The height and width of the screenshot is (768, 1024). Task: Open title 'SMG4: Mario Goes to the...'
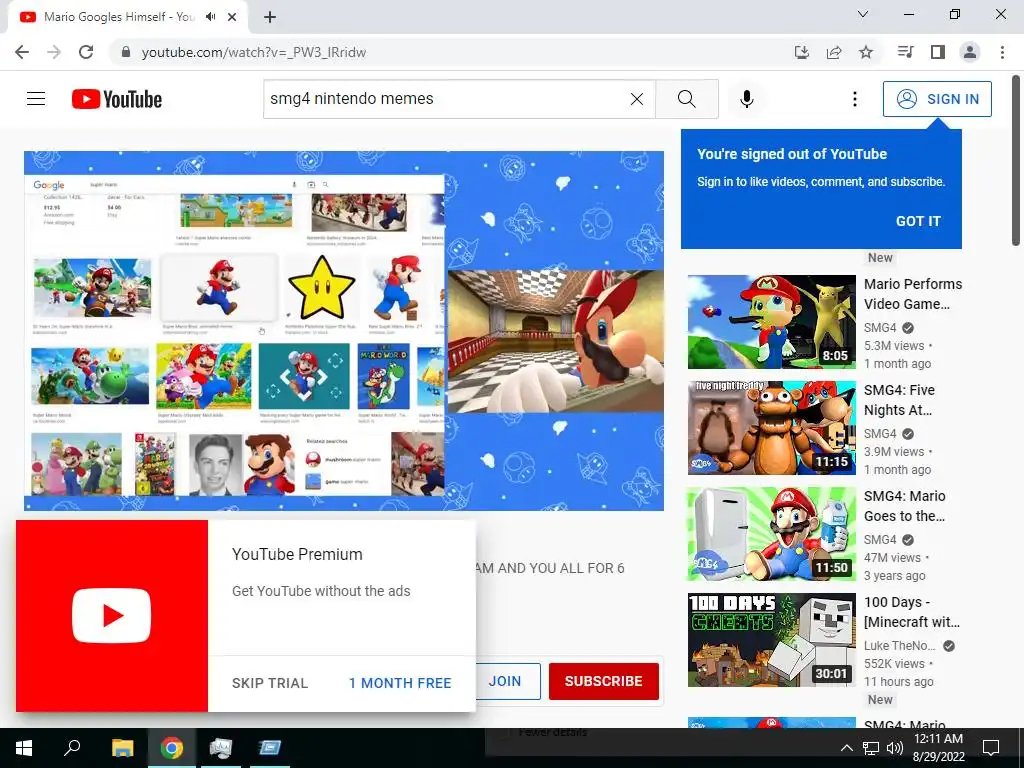[904, 505]
